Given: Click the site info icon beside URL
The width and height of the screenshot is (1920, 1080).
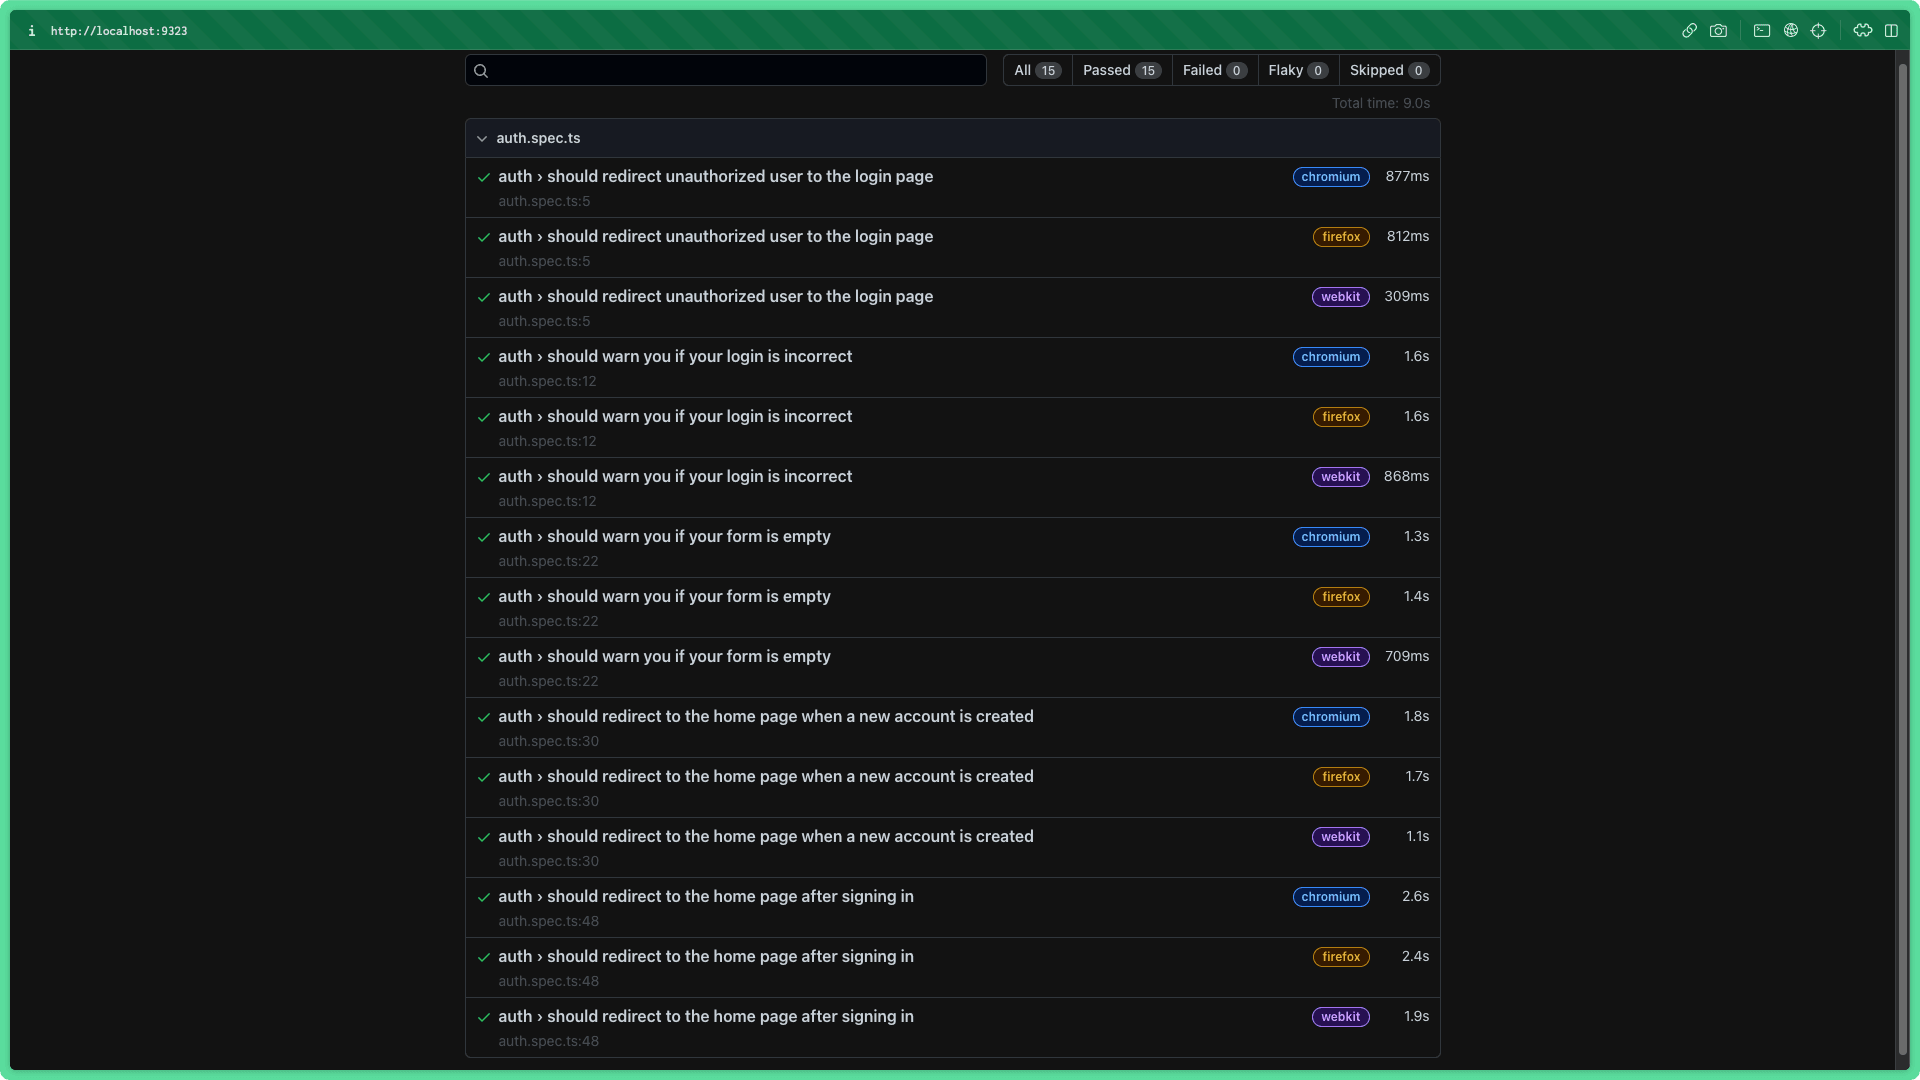Looking at the screenshot, I should tap(32, 31).
